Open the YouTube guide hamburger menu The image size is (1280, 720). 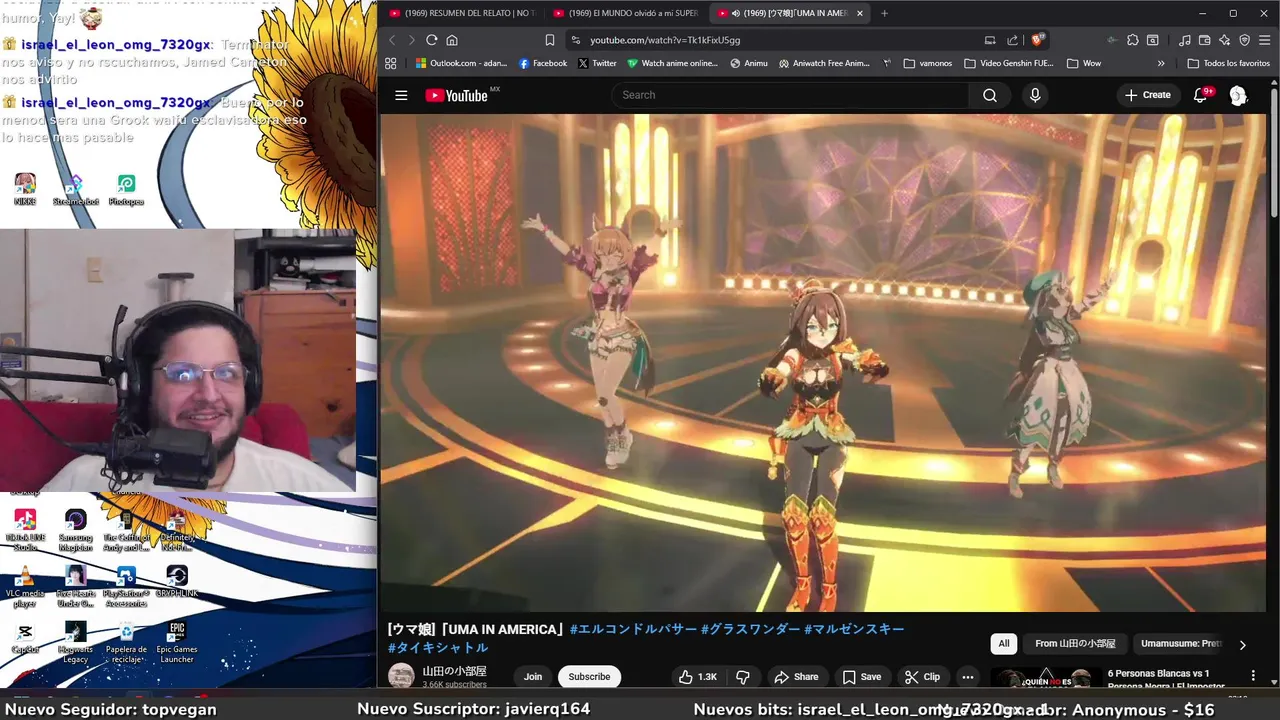[401, 95]
